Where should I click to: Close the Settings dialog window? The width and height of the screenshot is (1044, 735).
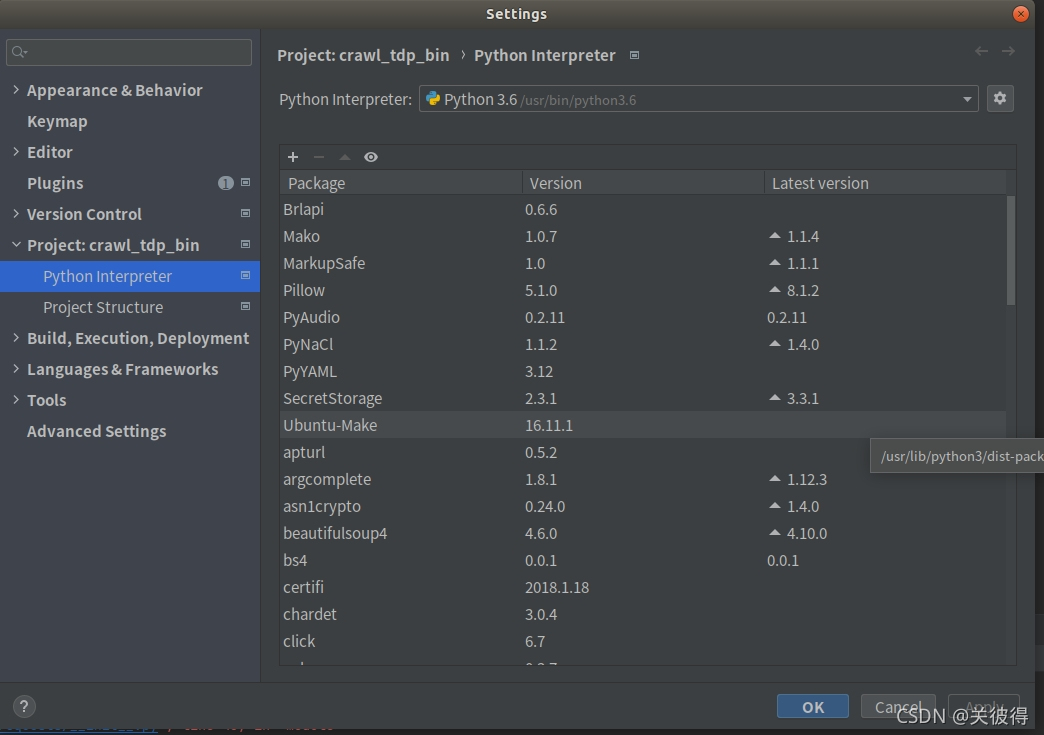pos(1020,13)
